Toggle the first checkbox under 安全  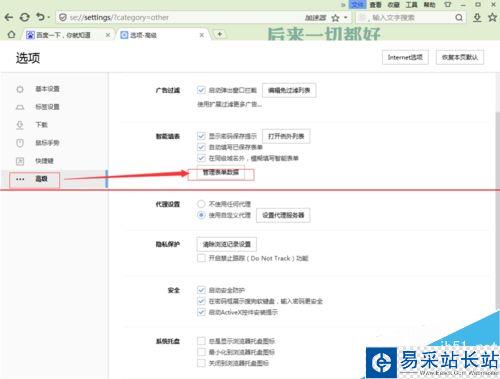(201, 290)
